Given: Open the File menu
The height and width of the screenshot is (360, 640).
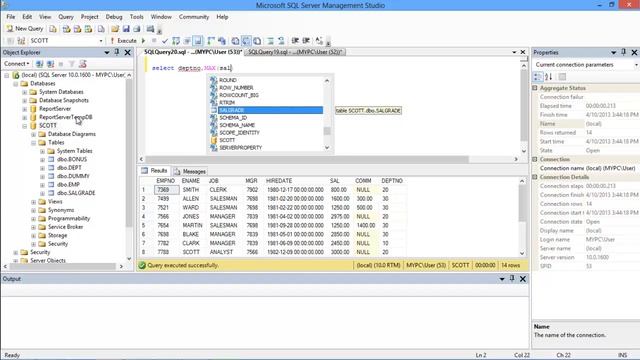Looking at the screenshot, I should (x=11, y=17).
